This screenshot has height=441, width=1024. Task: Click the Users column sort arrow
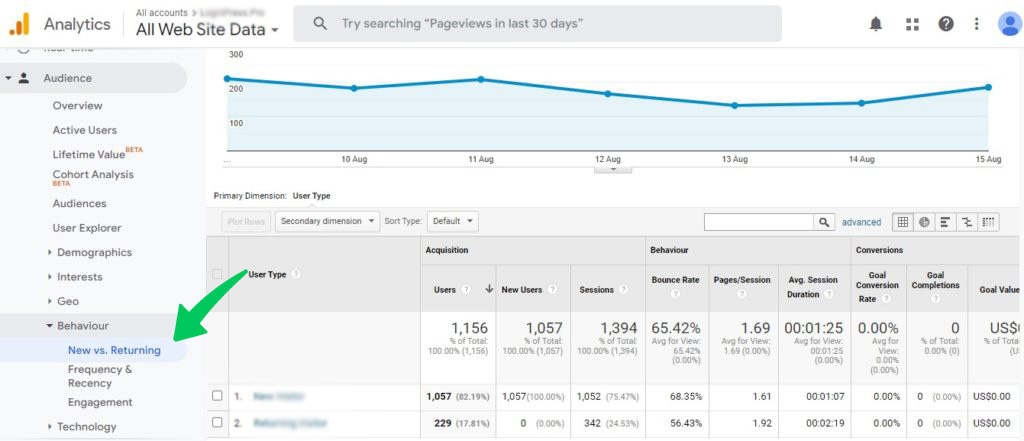[x=488, y=289]
